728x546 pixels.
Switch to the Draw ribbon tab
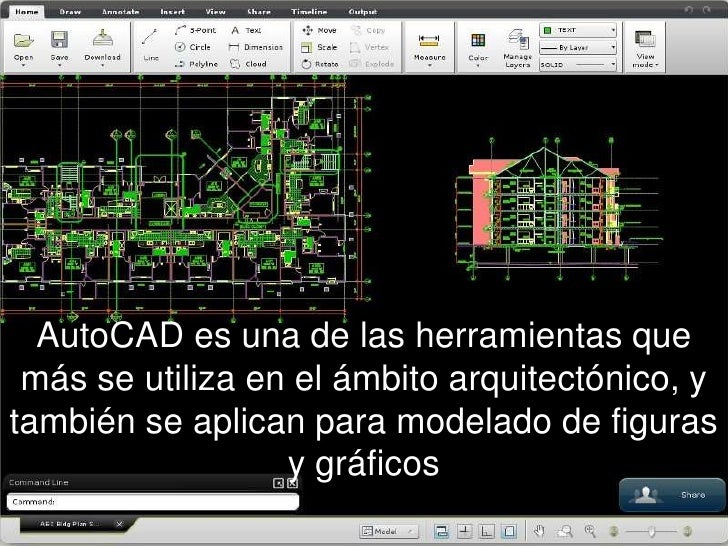click(70, 12)
